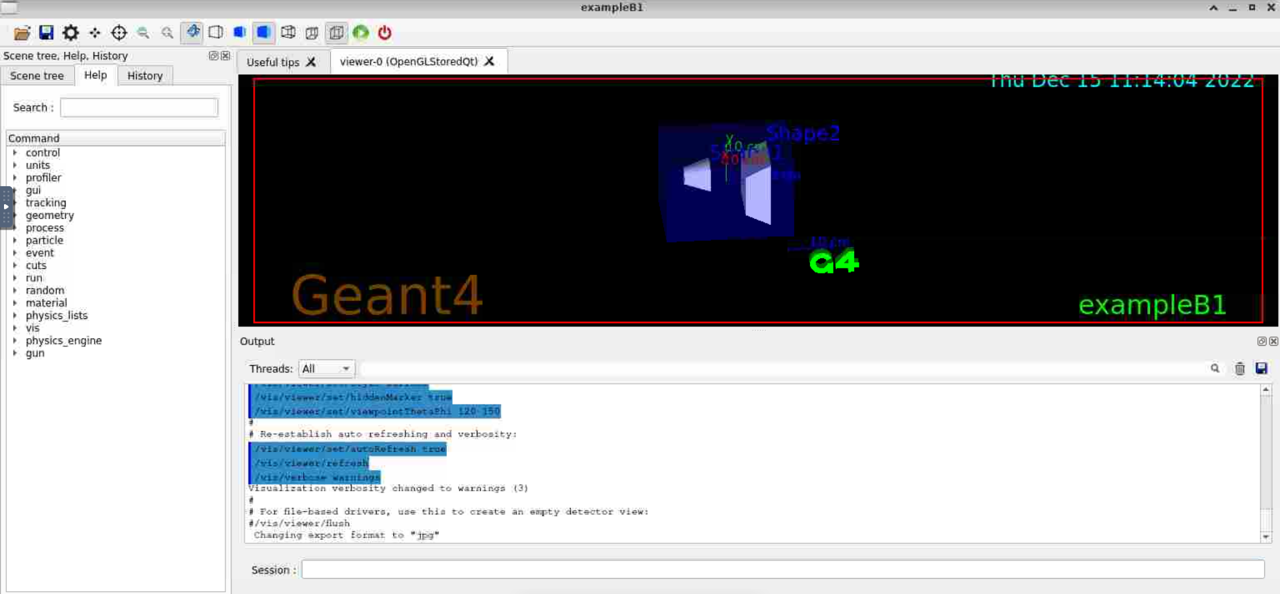Expand the particle command group

pyautogui.click(x=15, y=241)
